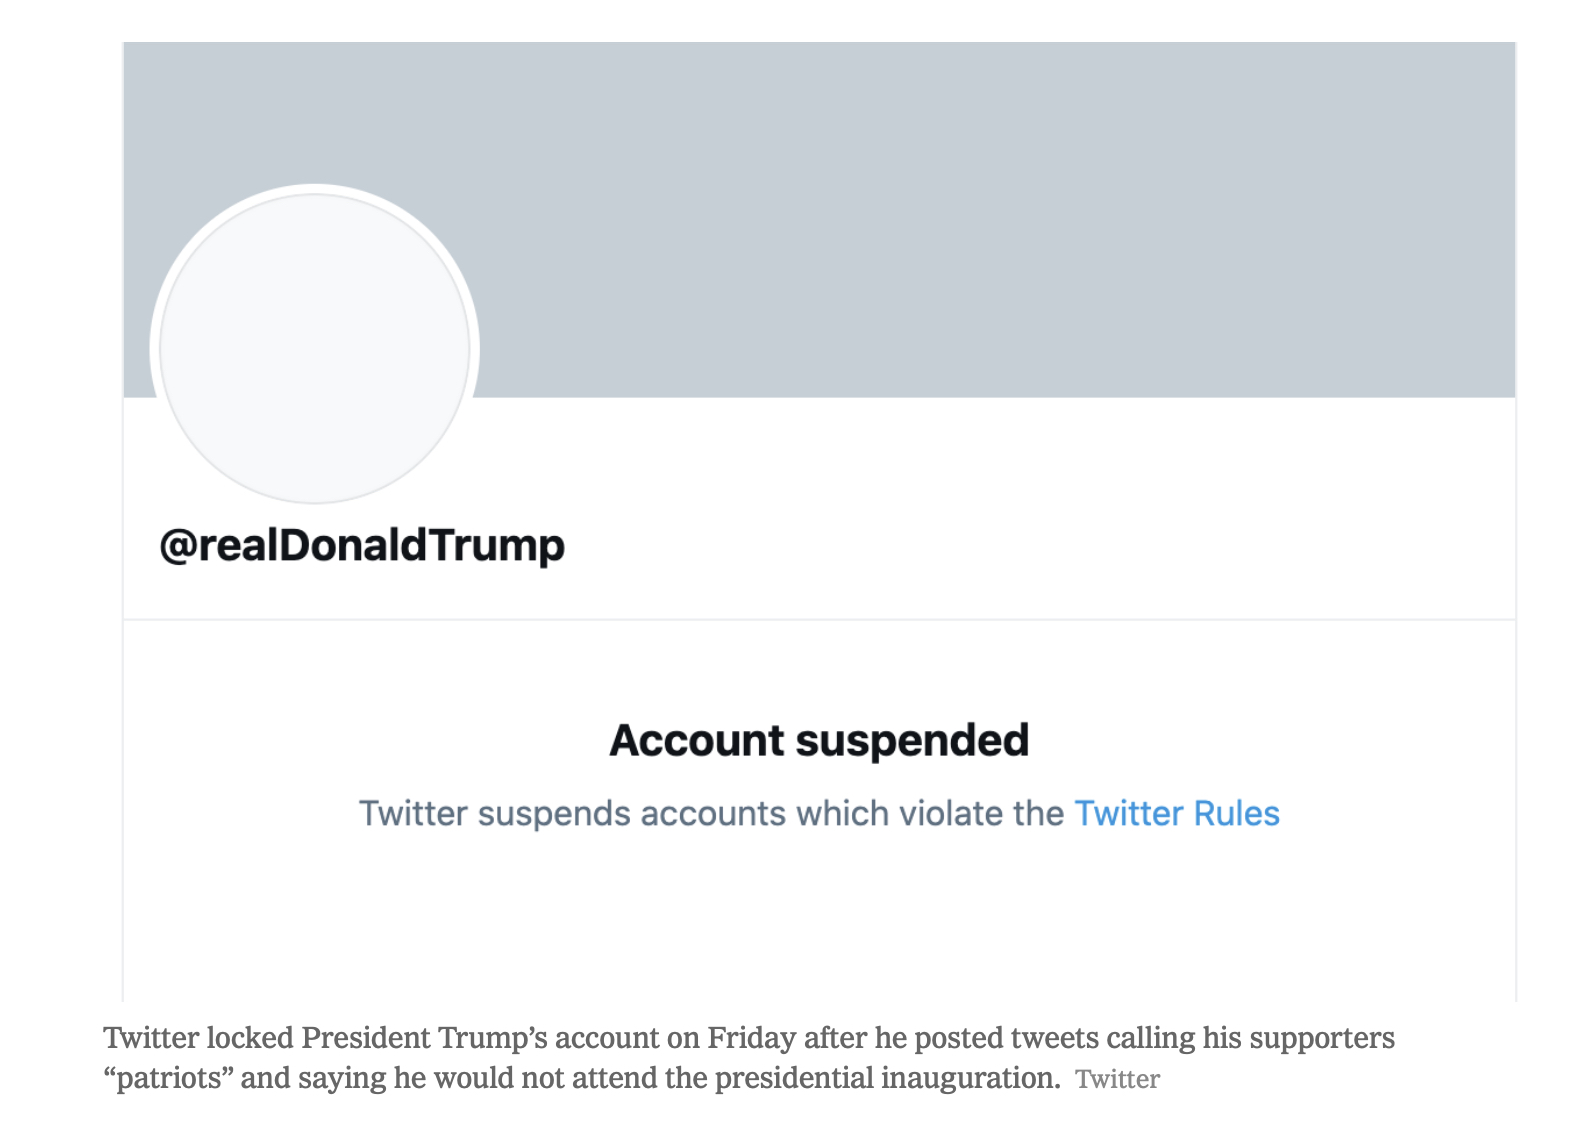This screenshot has width=1588, height=1136.
Task: Click the word "suspends" in the message
Action: pyautogui.click(x=554, y=814)
